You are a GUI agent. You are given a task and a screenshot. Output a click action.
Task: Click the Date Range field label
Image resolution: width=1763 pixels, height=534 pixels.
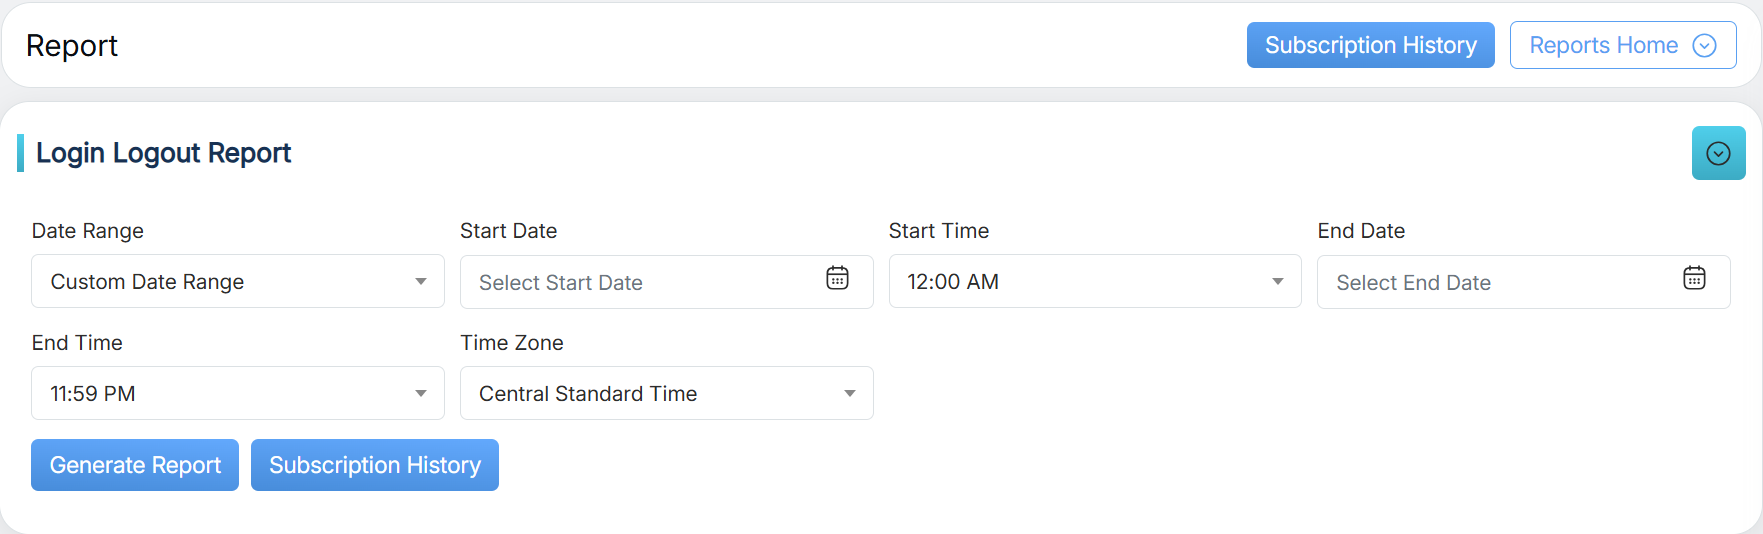(88, 231)
